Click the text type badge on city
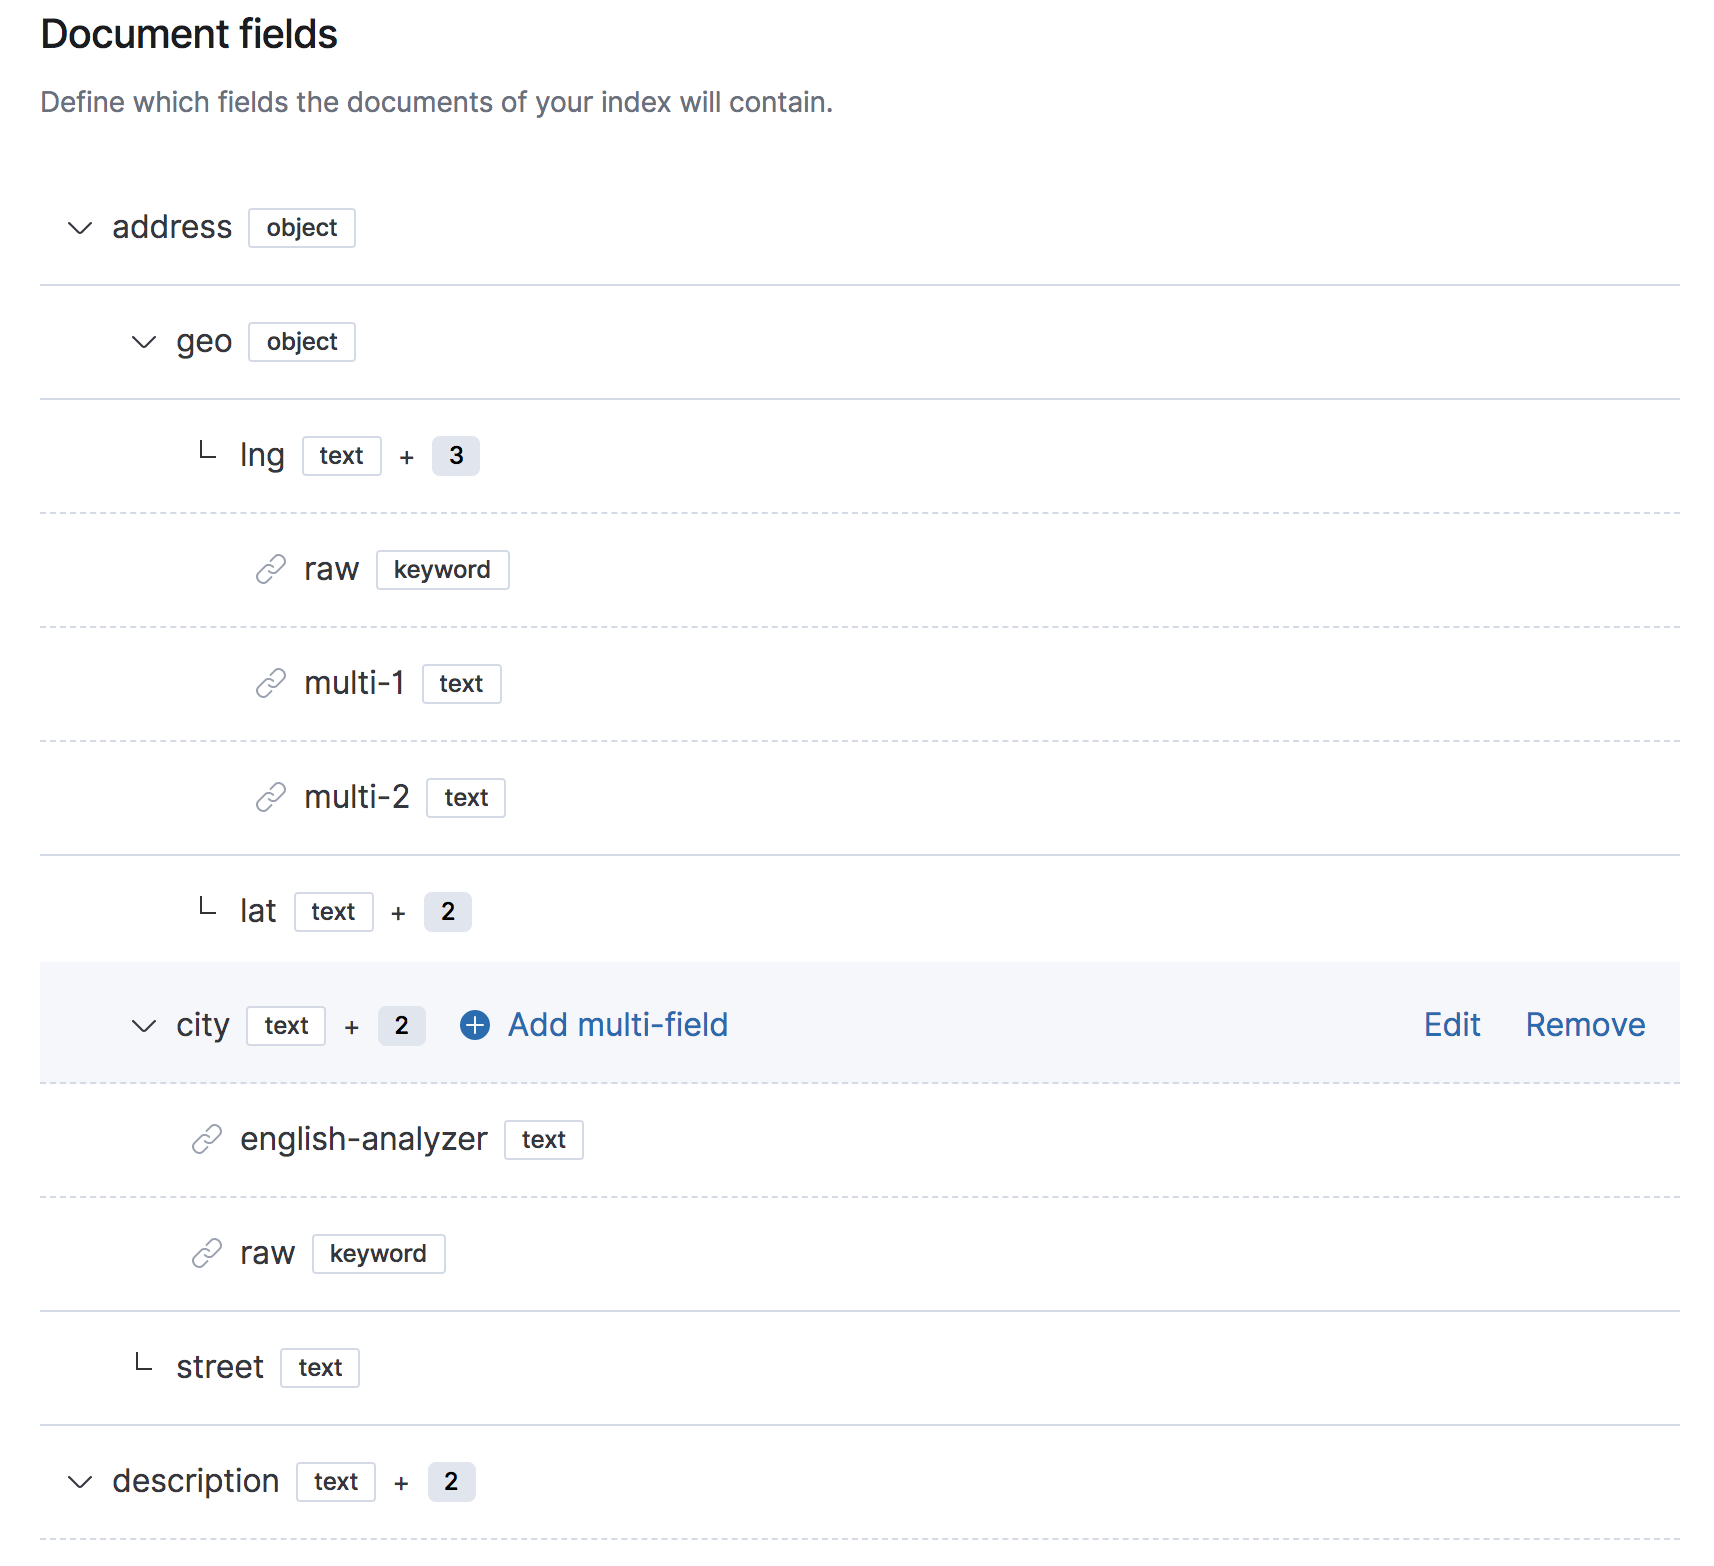Screen dimensions: 1714x1566 pos(286,1026)
